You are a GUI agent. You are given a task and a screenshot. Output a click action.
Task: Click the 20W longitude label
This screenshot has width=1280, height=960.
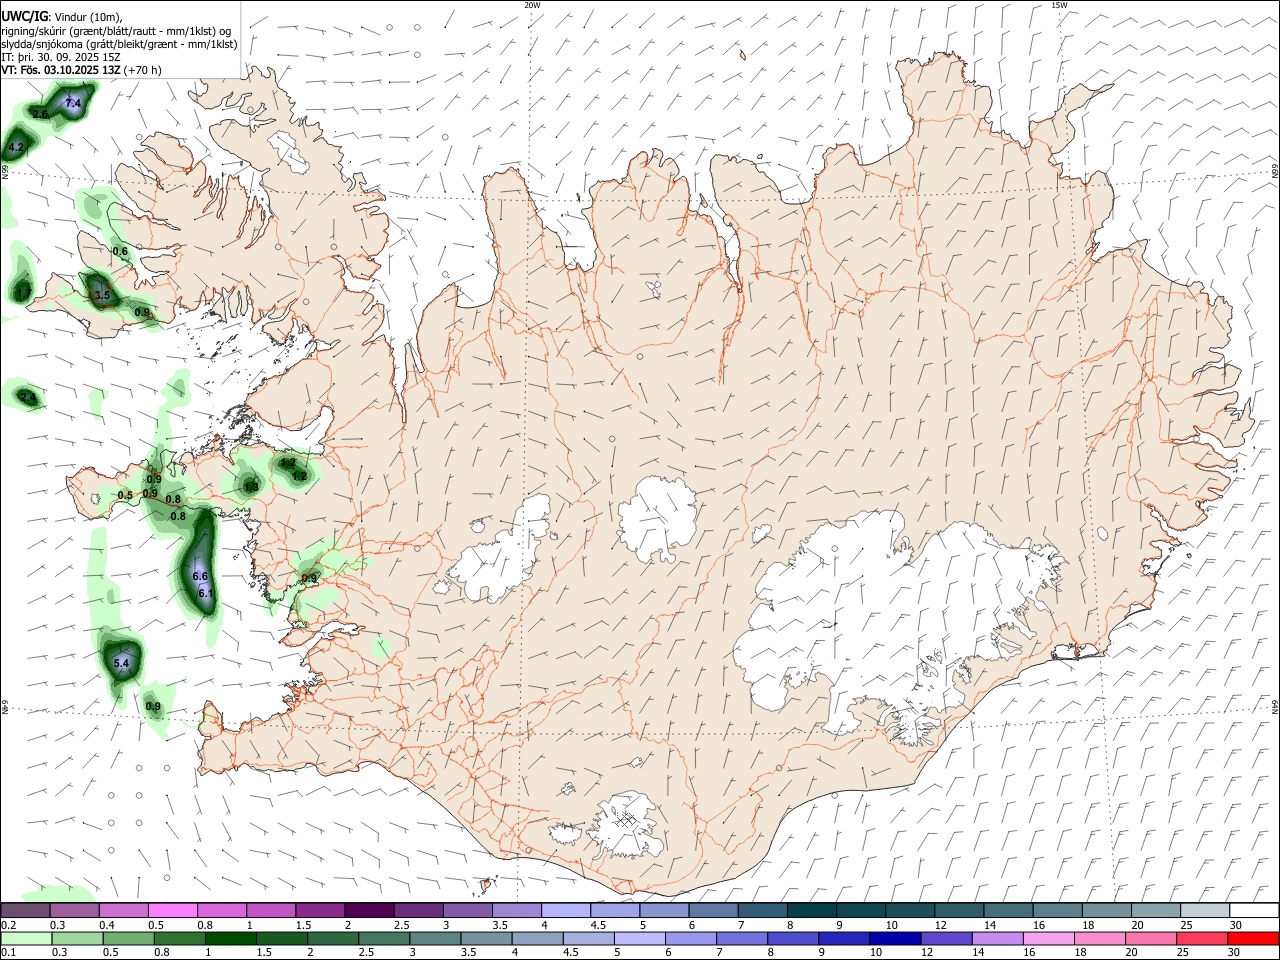532,4
